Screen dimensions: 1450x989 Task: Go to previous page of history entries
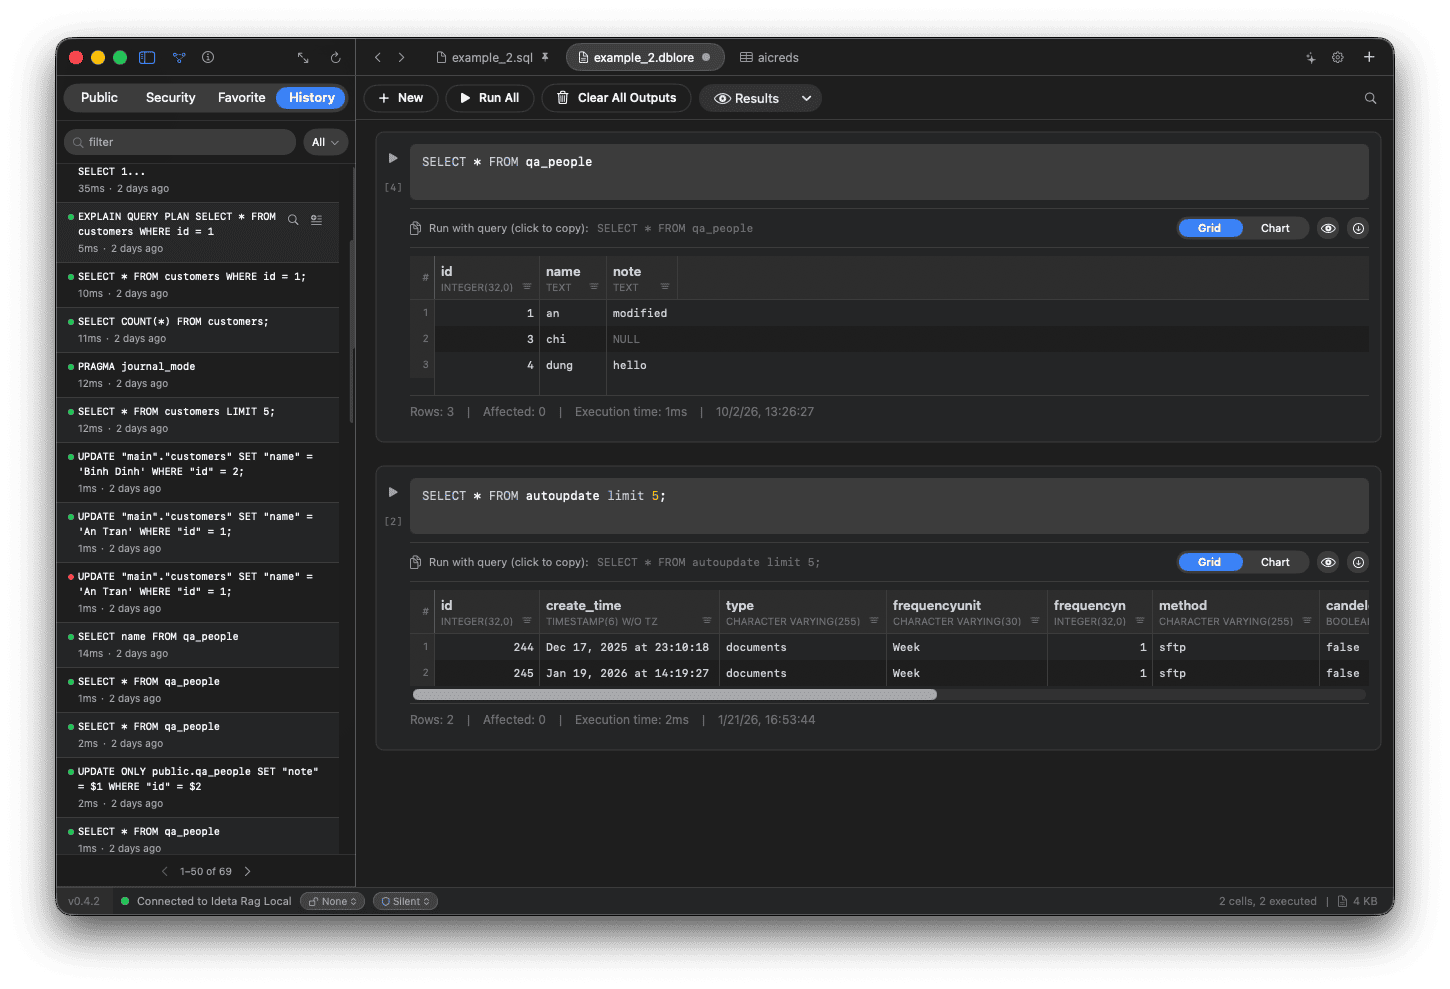tap(165, 871)
